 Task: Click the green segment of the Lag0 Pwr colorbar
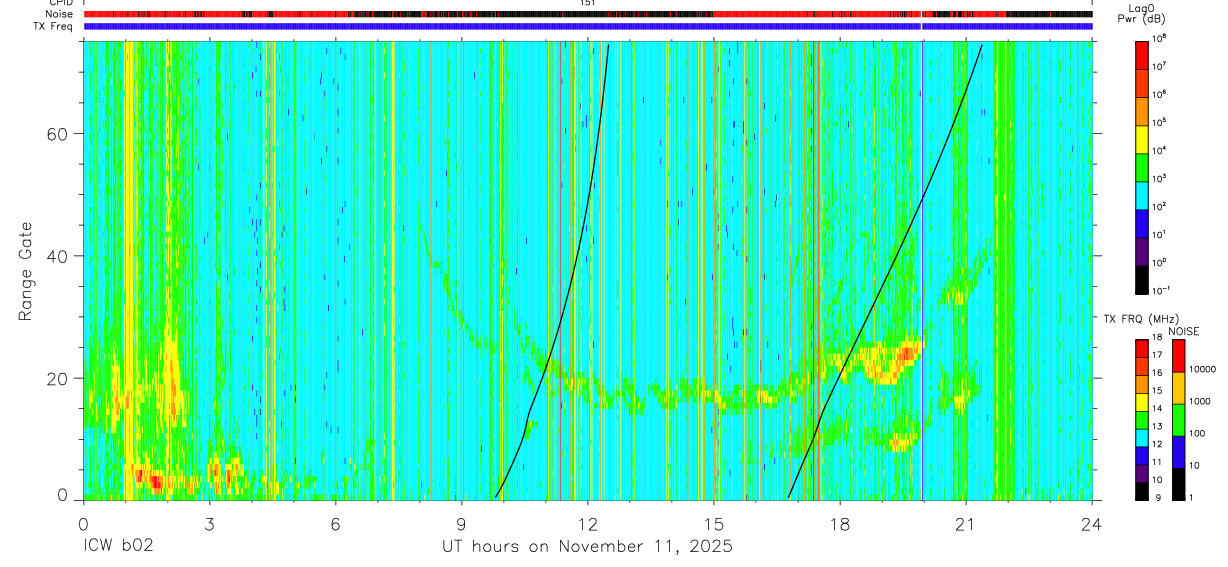click(x=1141, y=166)
